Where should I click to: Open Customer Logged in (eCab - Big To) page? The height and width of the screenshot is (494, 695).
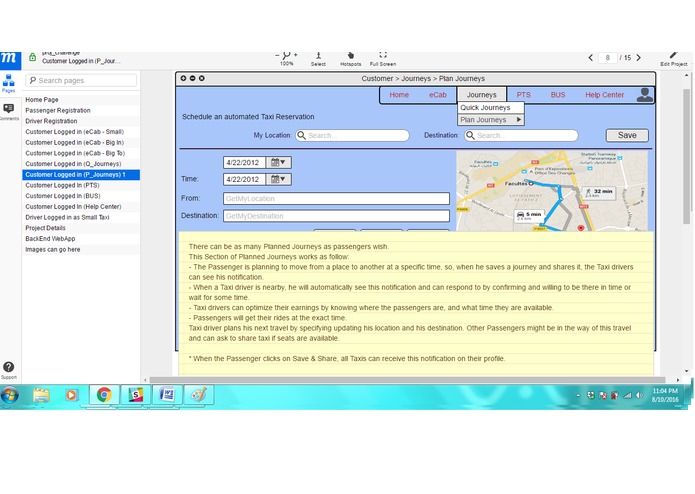point(81,153)
